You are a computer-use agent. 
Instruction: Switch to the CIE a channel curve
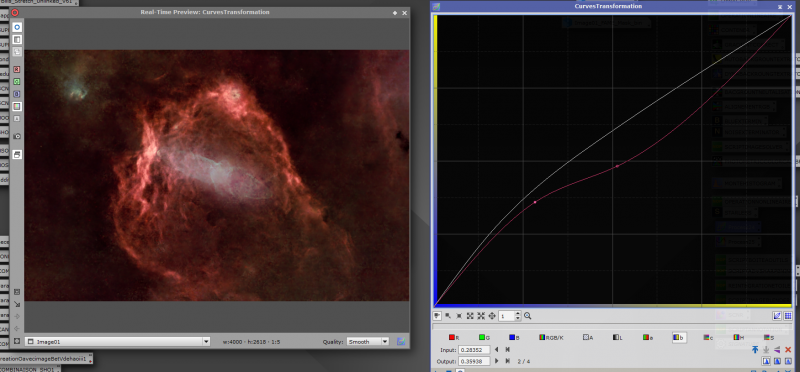click(648, 337)
